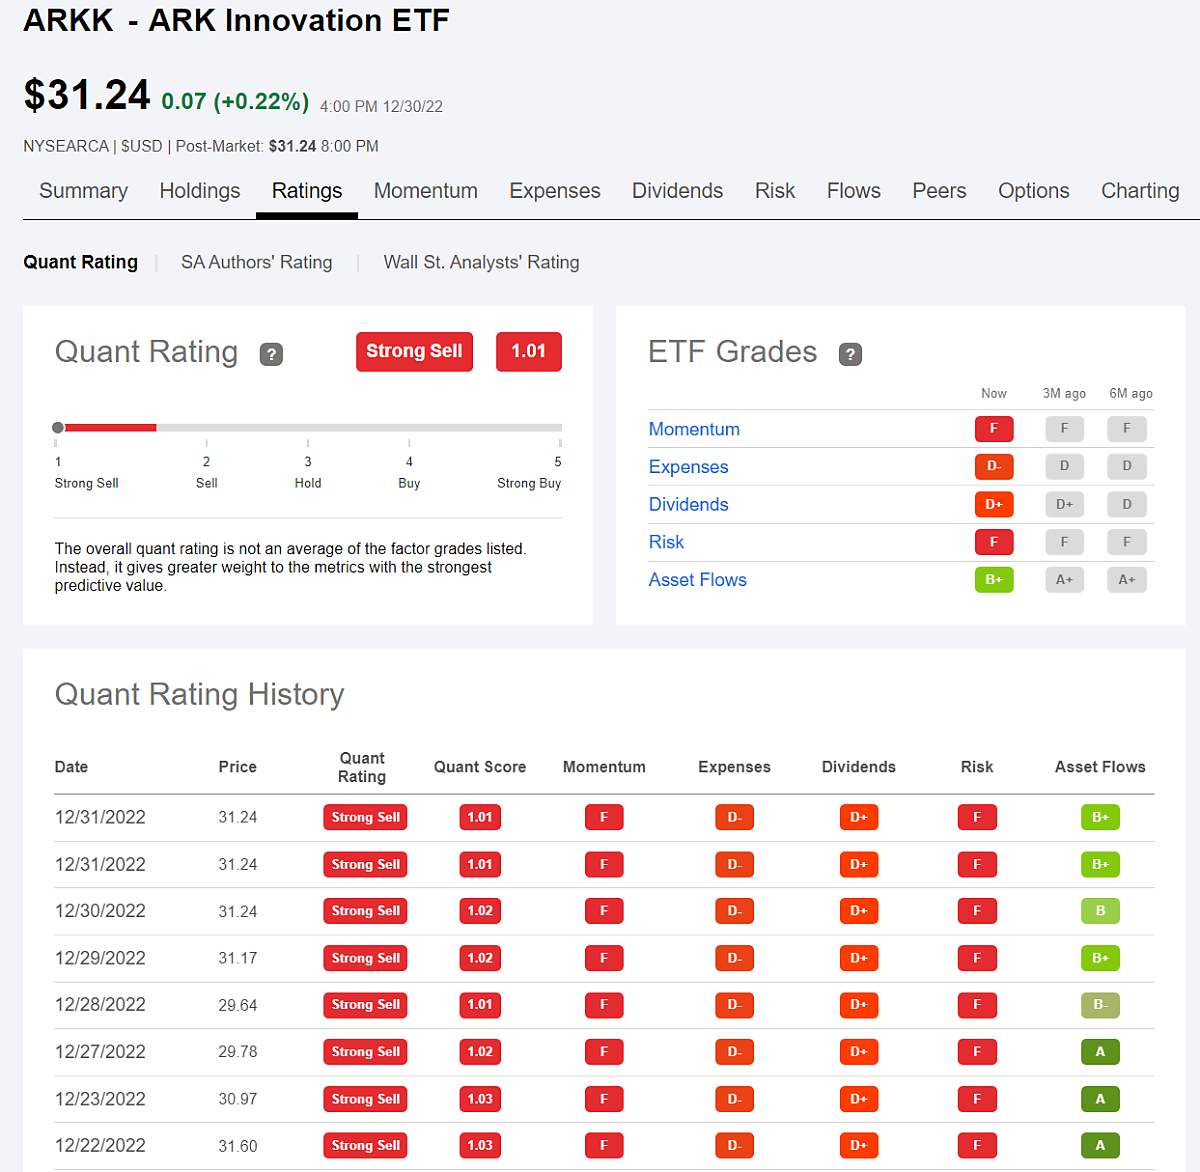The width and height of the screenshot is (1200, 1172).
Task: Go to the Dividends tab
Action: pos(677,191)
